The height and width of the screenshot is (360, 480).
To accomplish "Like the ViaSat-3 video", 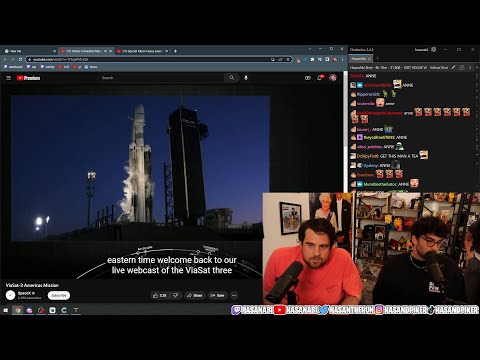I will point(160,295).
